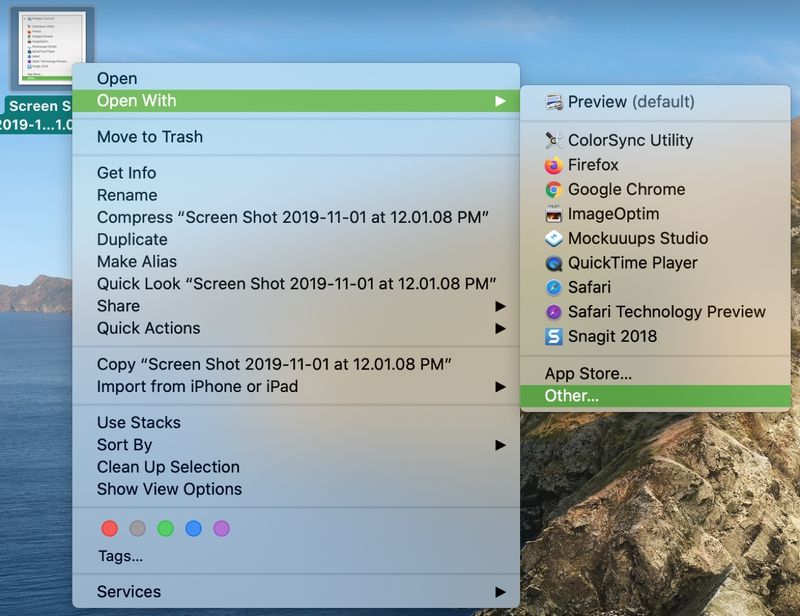Open with ColorSync Utility

656,140
